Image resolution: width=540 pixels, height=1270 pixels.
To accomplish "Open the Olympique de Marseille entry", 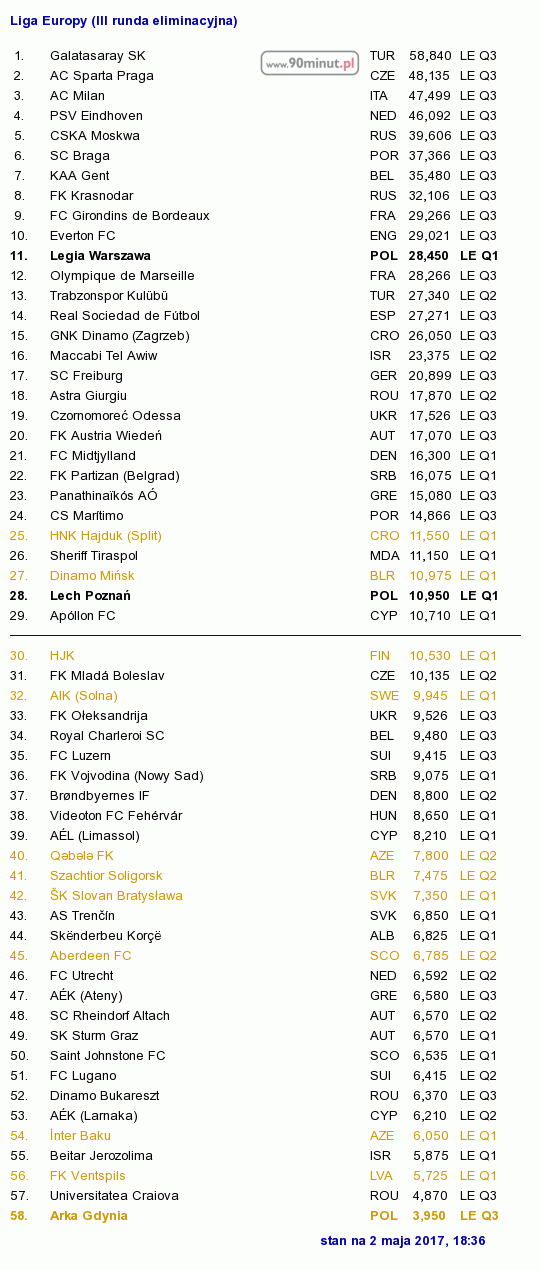I will pyautogui.click(x=122, y=276).
